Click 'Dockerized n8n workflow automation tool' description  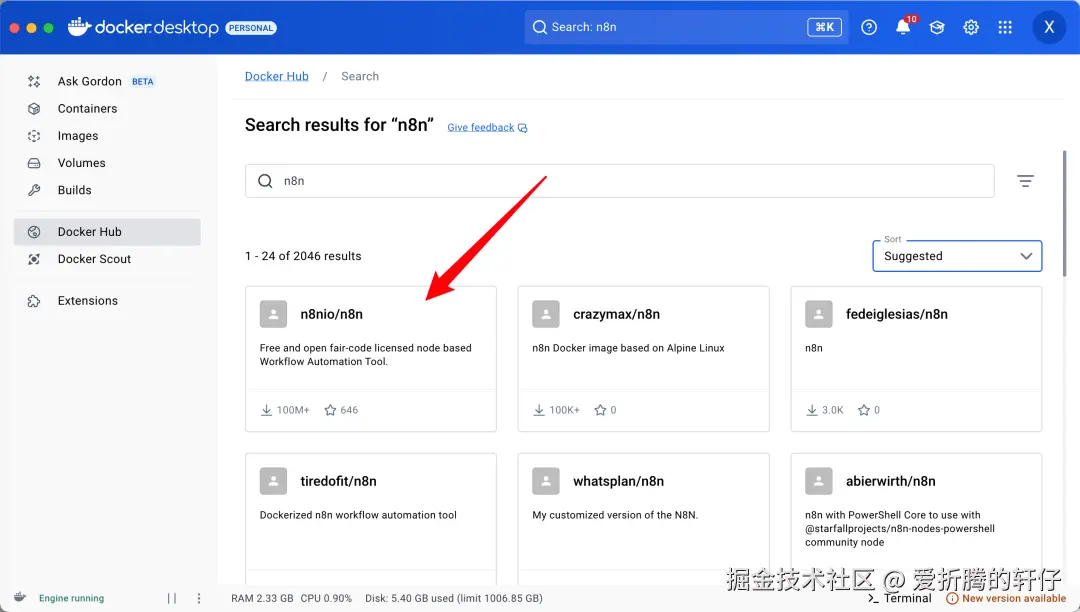click(x=358, y=515)
